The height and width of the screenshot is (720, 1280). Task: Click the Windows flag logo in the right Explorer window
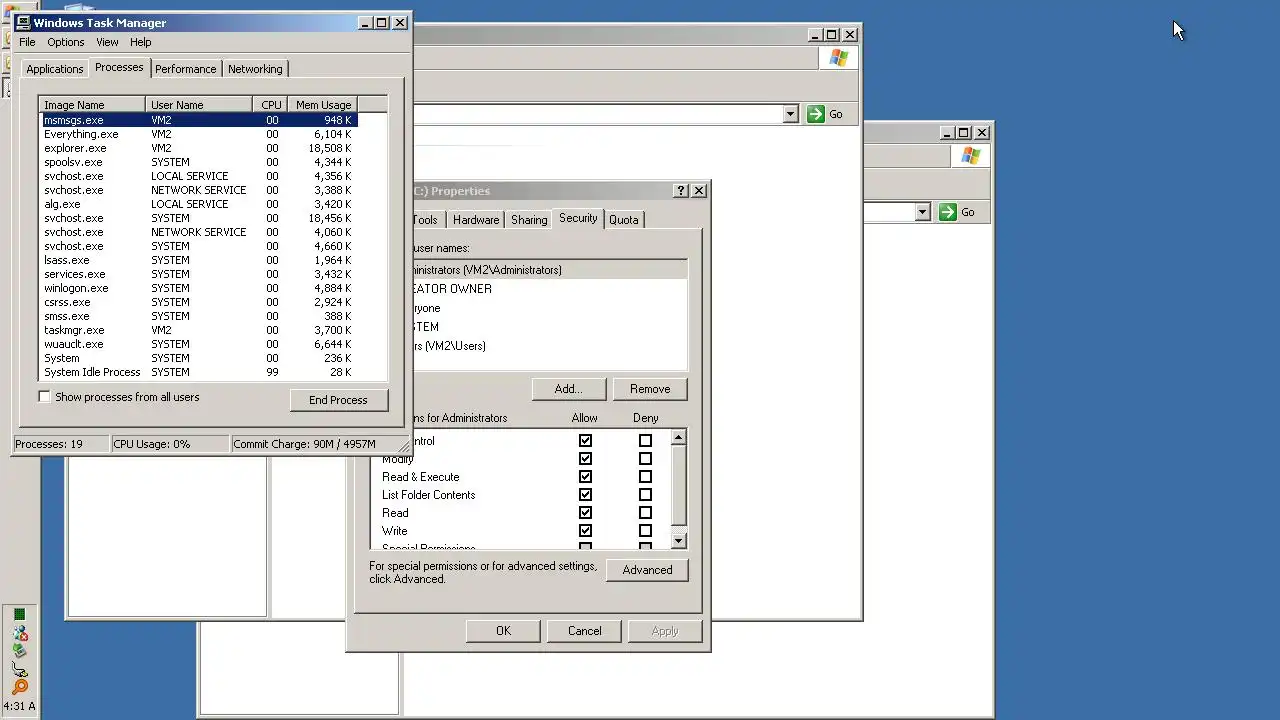(x=970, y=156)
